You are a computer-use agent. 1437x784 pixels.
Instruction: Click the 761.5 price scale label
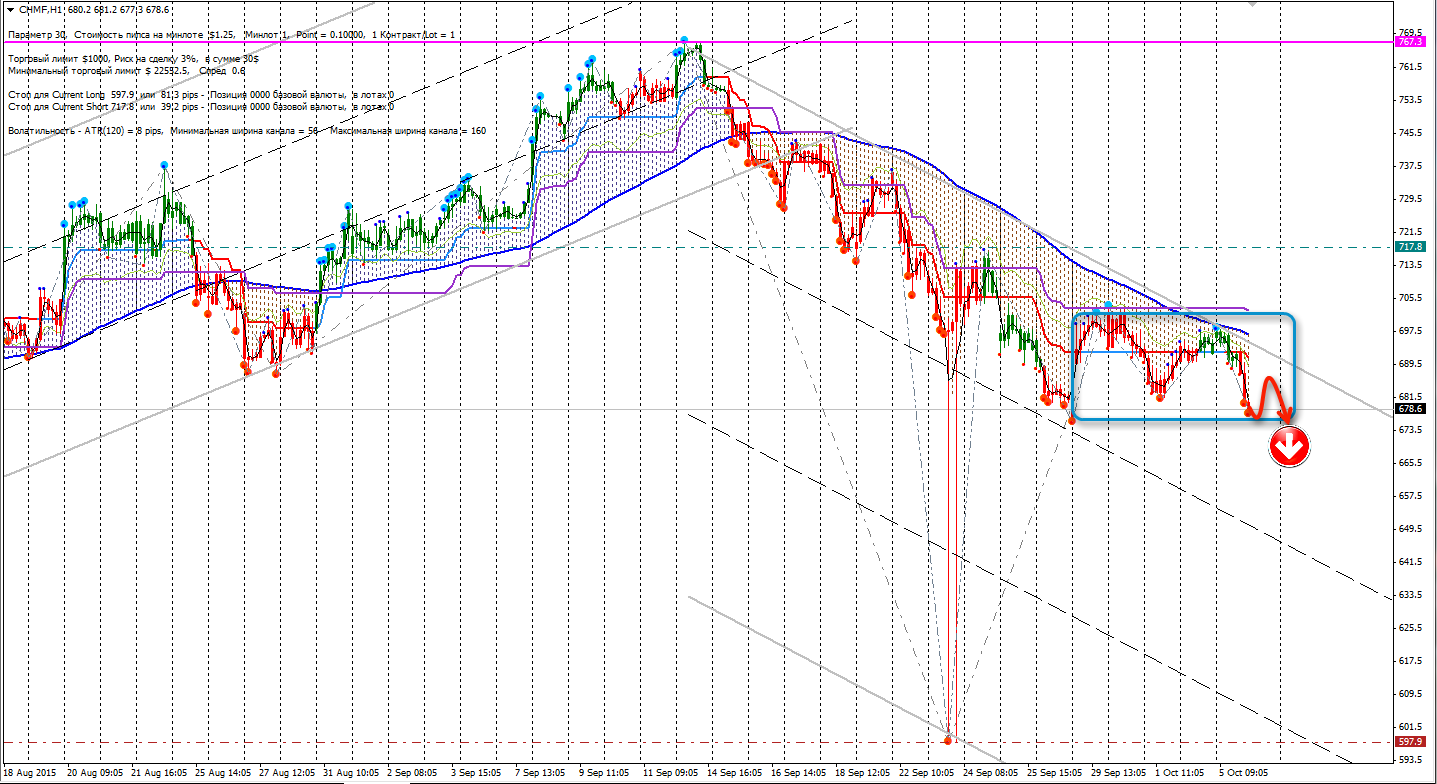(x=1410, y=67)
